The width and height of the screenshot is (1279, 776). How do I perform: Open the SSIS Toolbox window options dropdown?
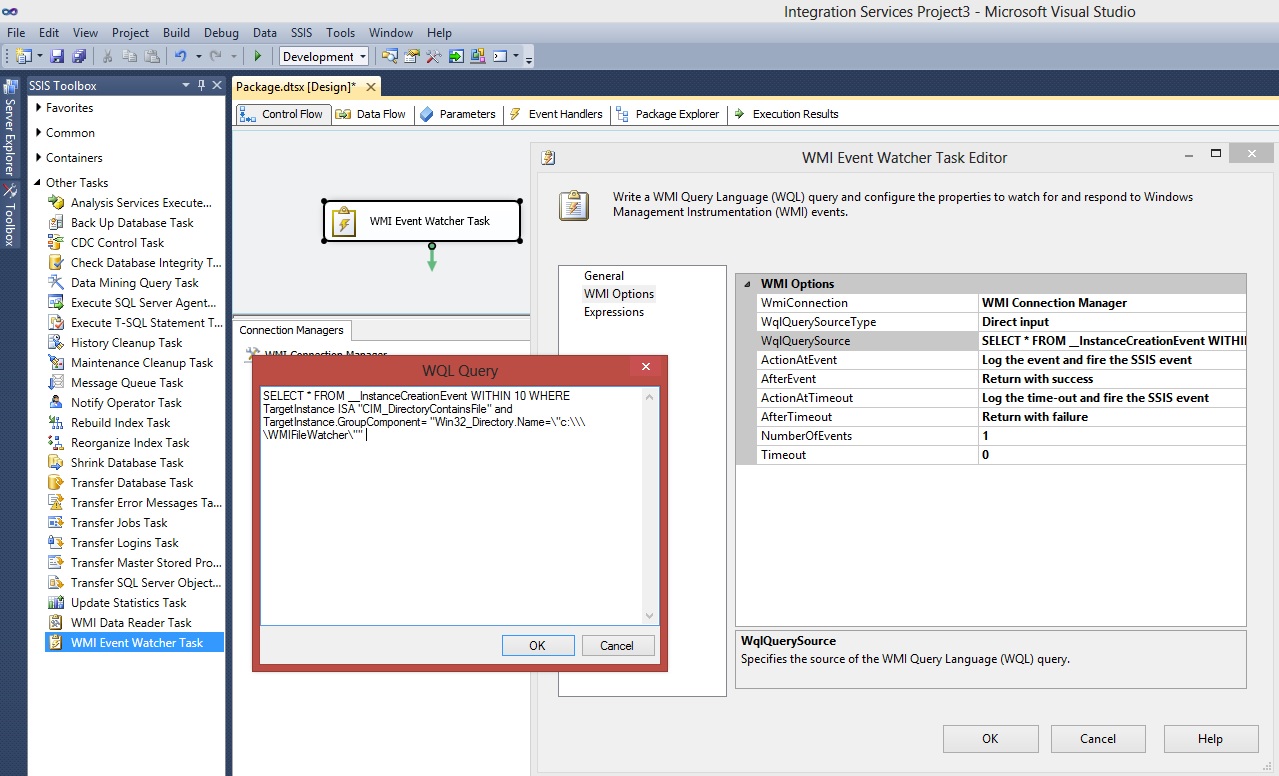coord(186,86)
